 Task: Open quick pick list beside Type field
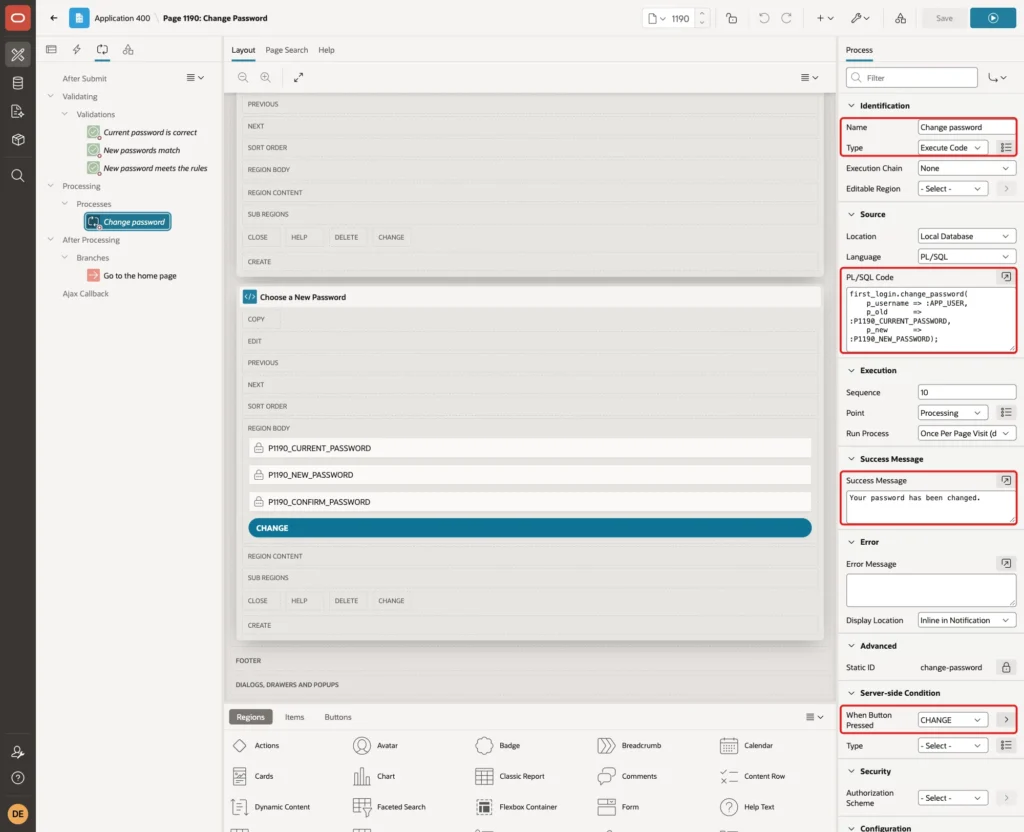(x=1006, y=148)
